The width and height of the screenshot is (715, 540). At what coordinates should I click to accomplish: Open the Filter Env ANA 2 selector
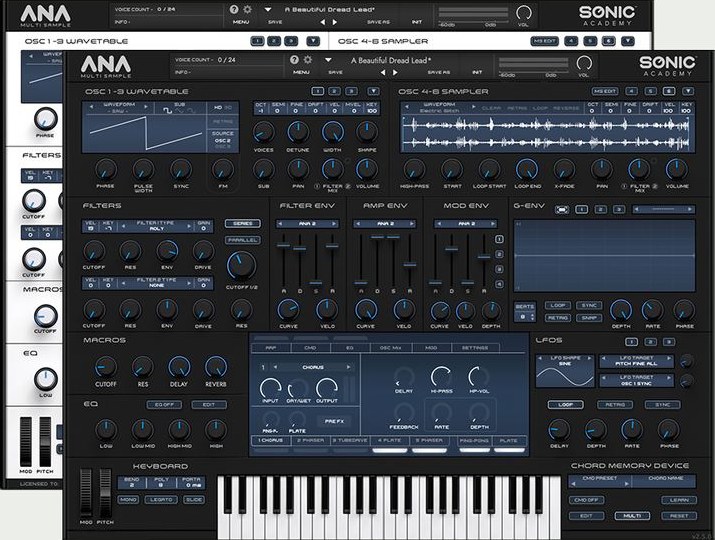pyautogui.click(x=307, y=224)
